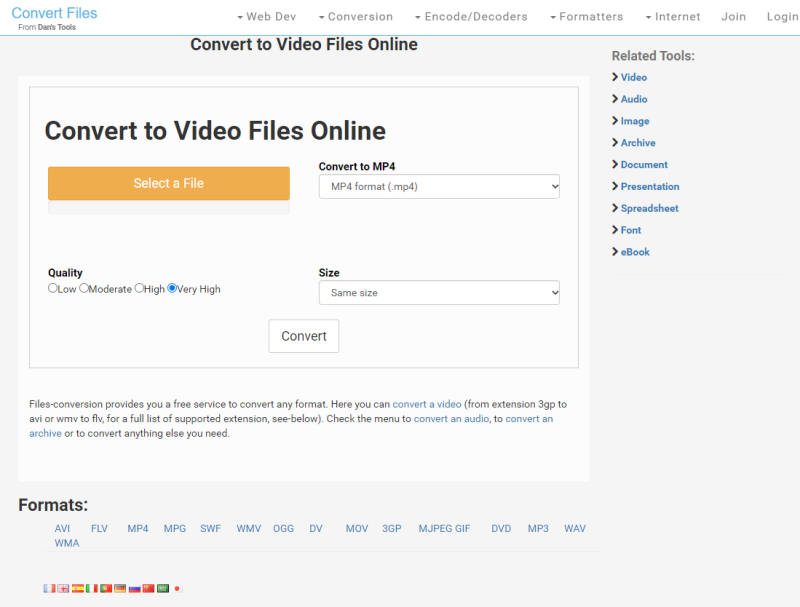Choose the Chinese flag icon

(x=148, y=588)
